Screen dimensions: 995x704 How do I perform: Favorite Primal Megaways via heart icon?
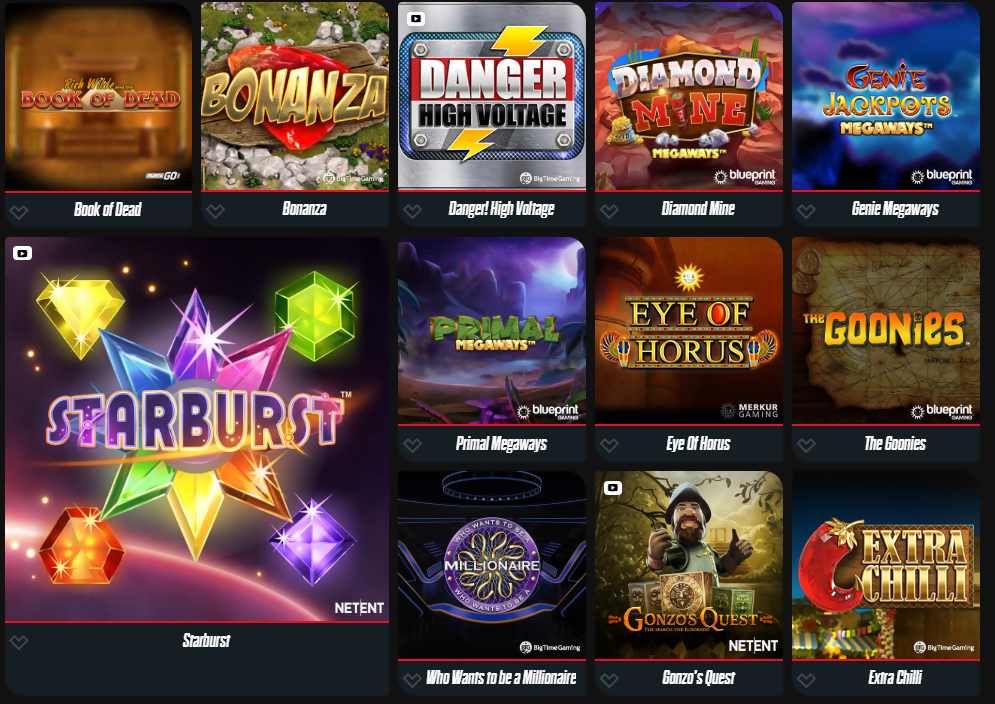tap(412, 446)
